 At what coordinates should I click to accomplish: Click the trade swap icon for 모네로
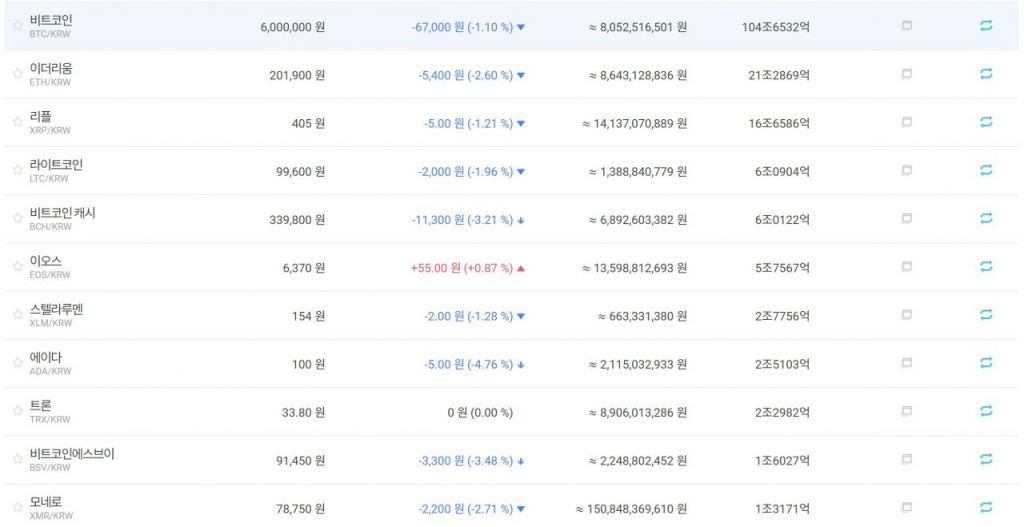tap(986, 507)
